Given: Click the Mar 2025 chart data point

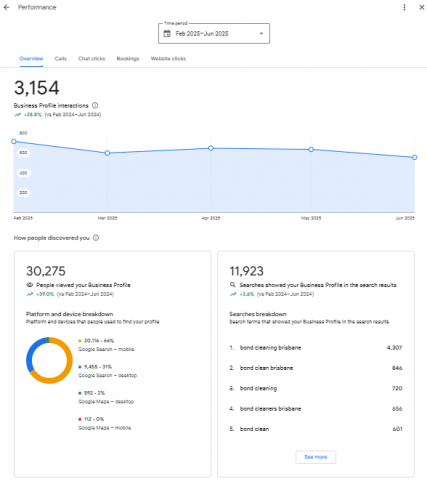Looking at the screenshot, I should (107, 153).
